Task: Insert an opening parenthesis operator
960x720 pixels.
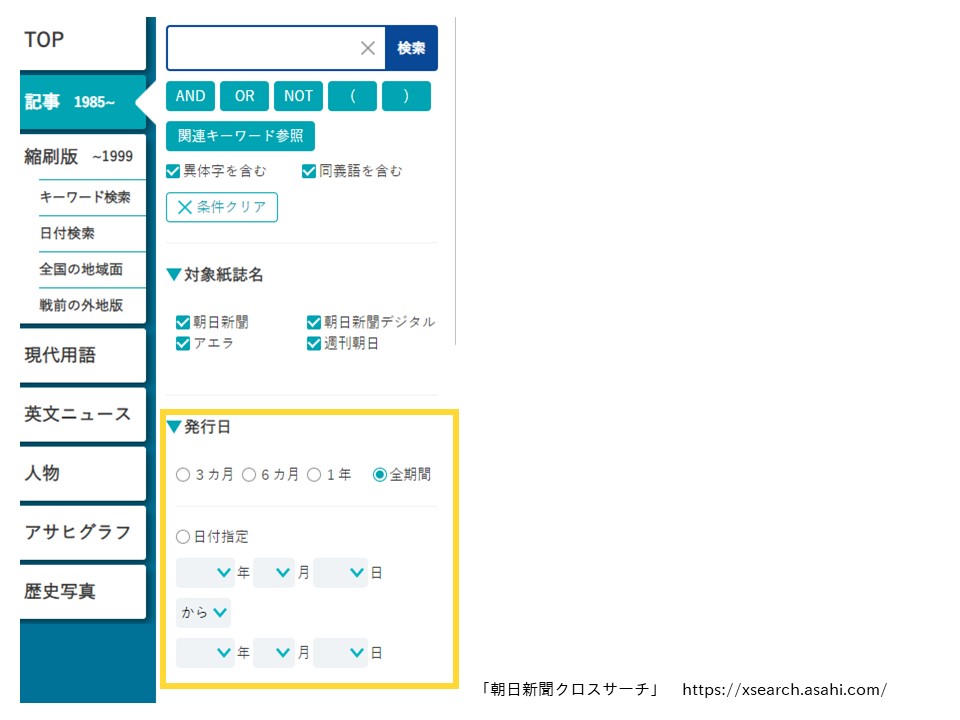Action: 352,96
